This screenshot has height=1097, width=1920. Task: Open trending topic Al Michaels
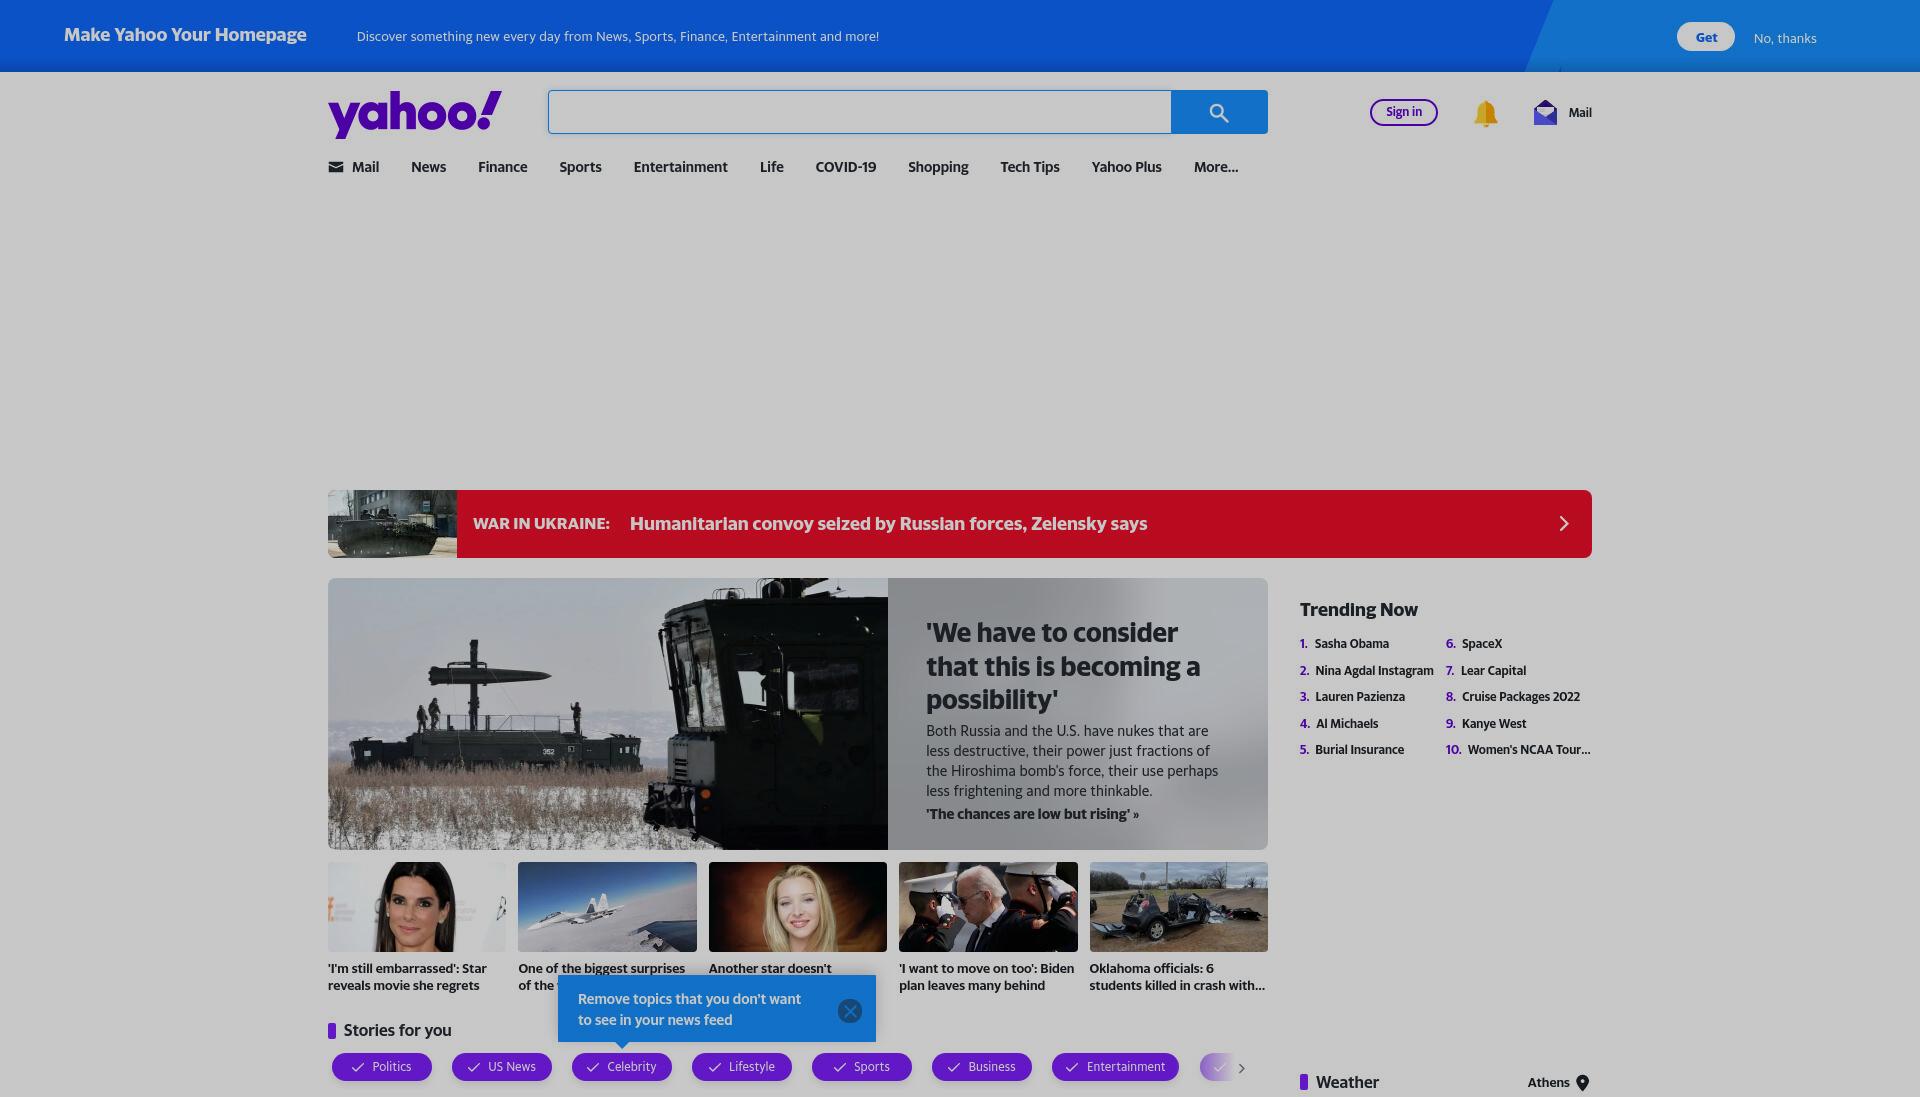pyautogui.click(x=1346, y=724)
